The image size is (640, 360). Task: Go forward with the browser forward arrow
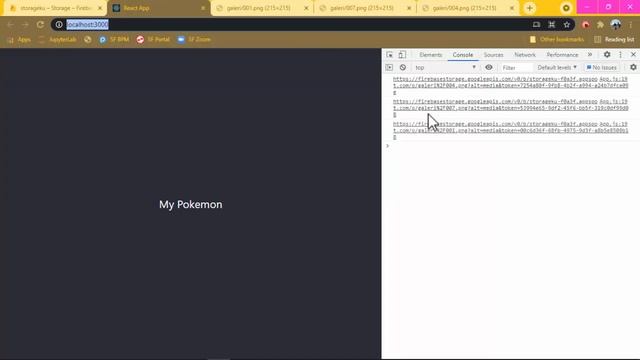(x=25, y=25)
